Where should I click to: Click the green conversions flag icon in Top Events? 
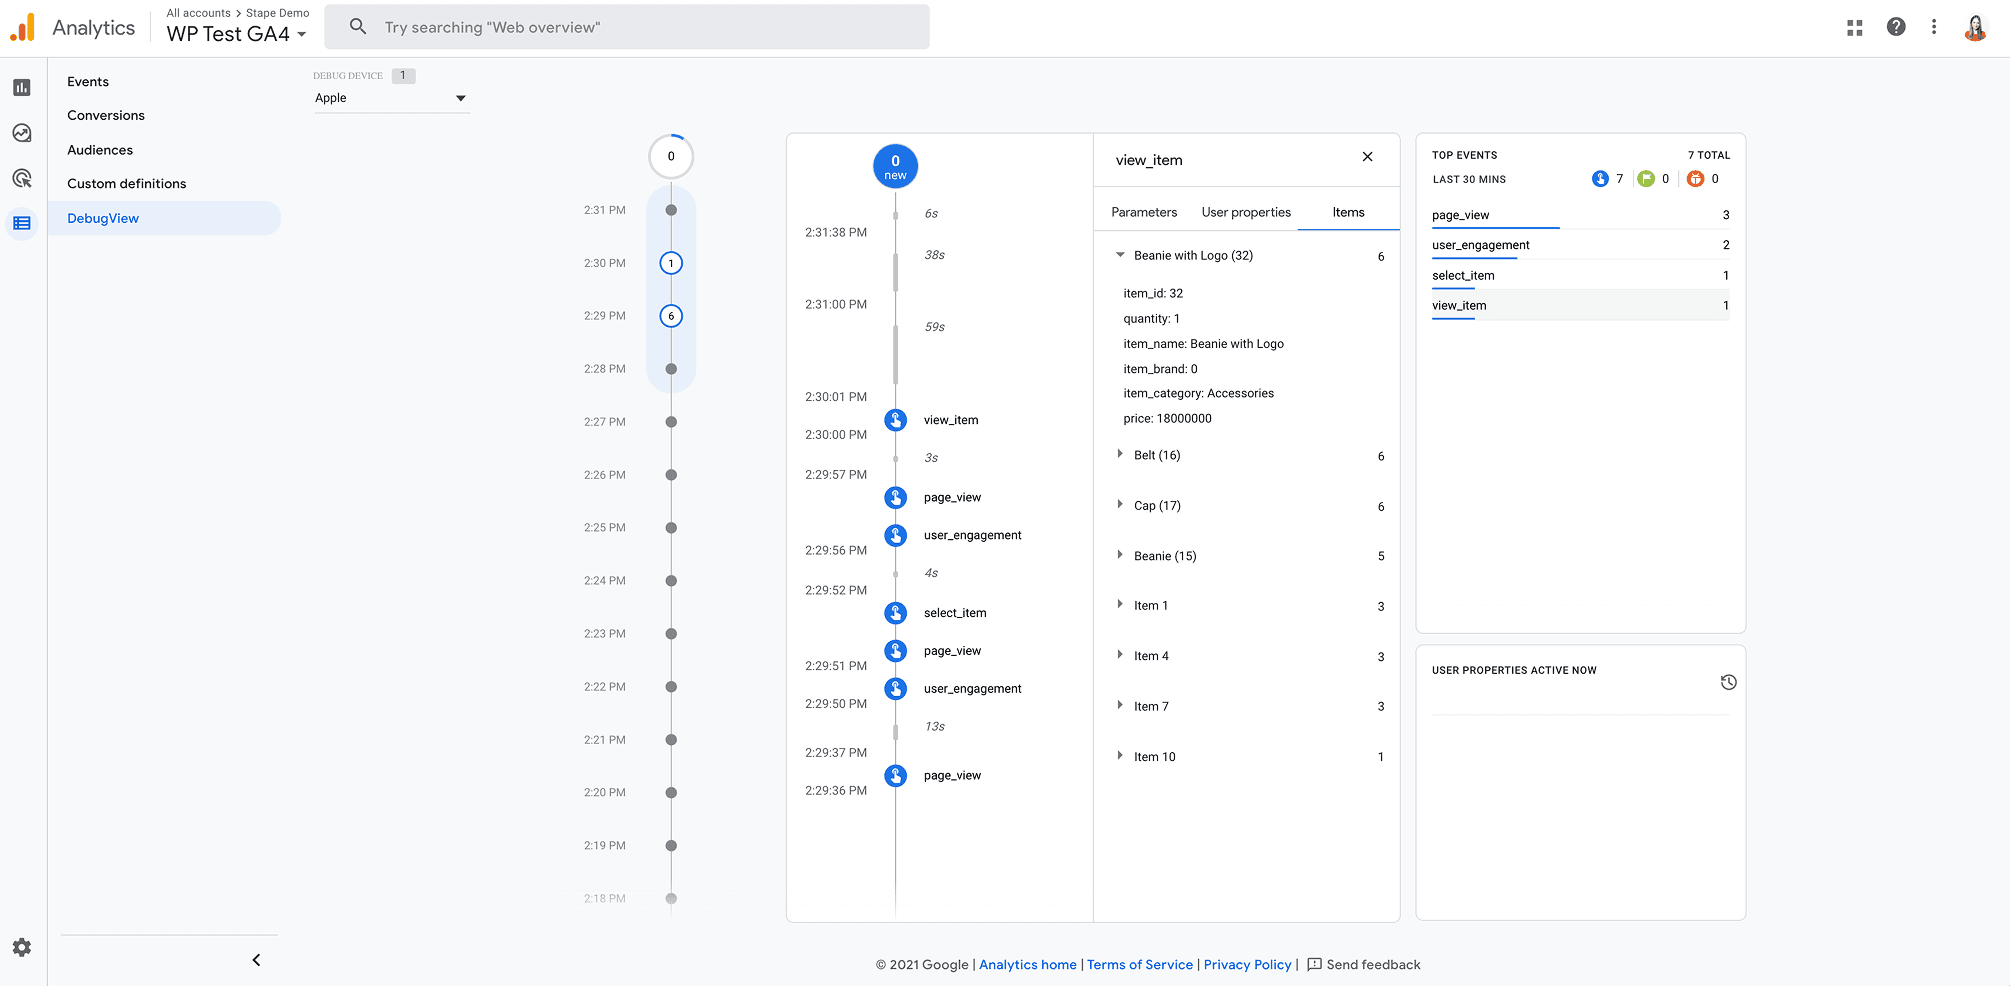coord(1648,178)
